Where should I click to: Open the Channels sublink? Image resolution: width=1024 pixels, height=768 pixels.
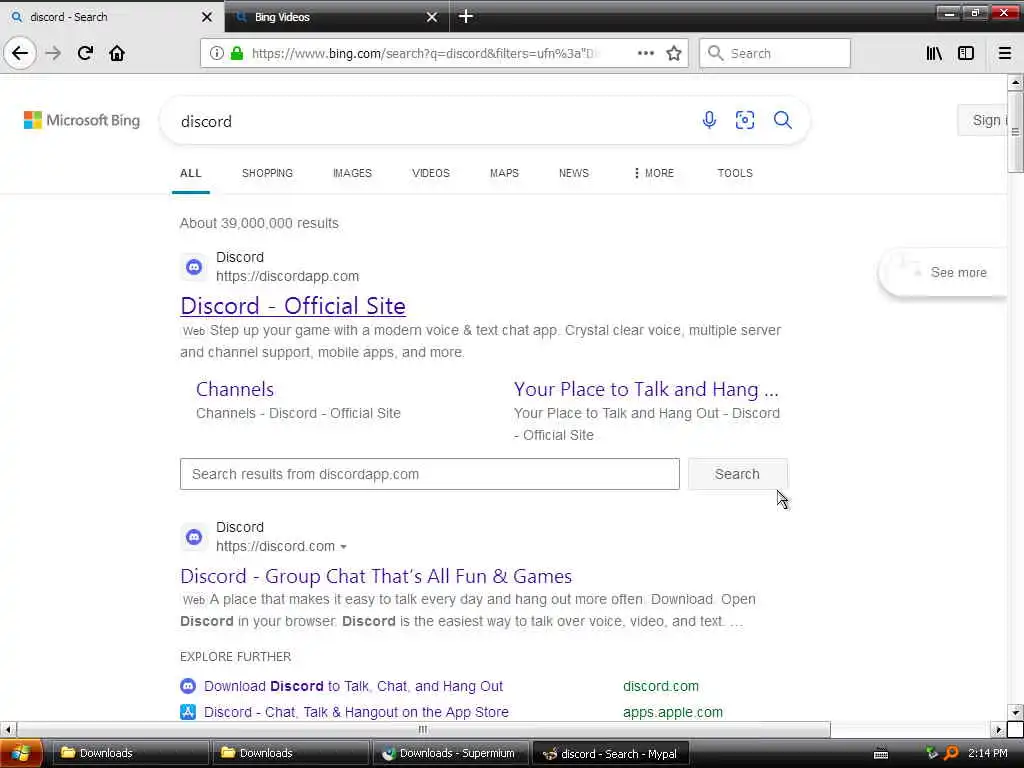pos(234,389)
